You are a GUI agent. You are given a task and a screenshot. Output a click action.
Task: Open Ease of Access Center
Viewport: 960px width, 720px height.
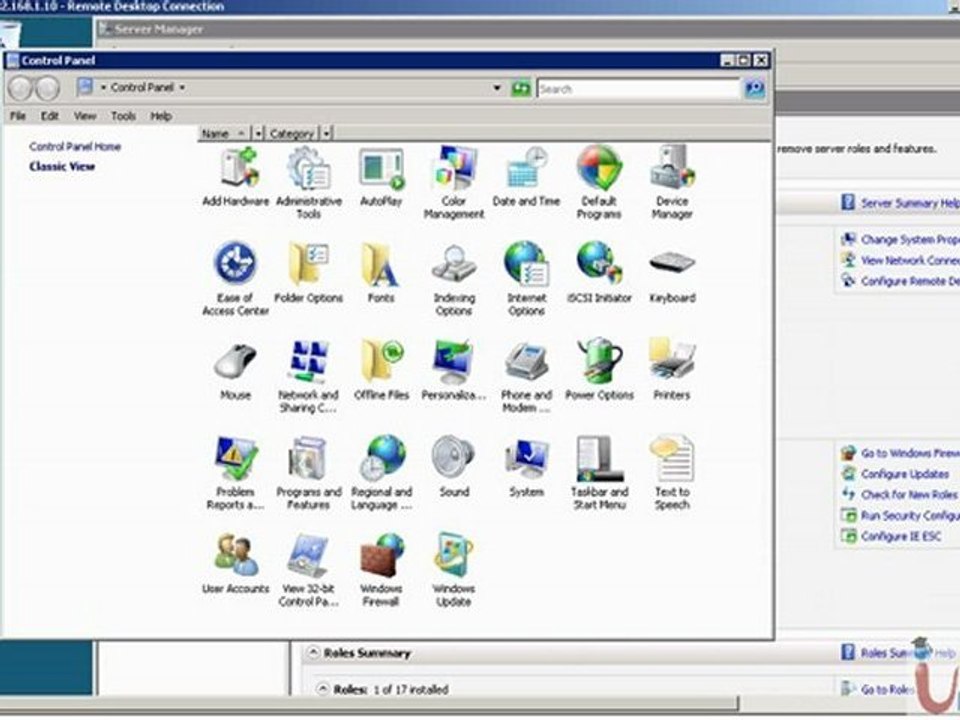point(236,279)
